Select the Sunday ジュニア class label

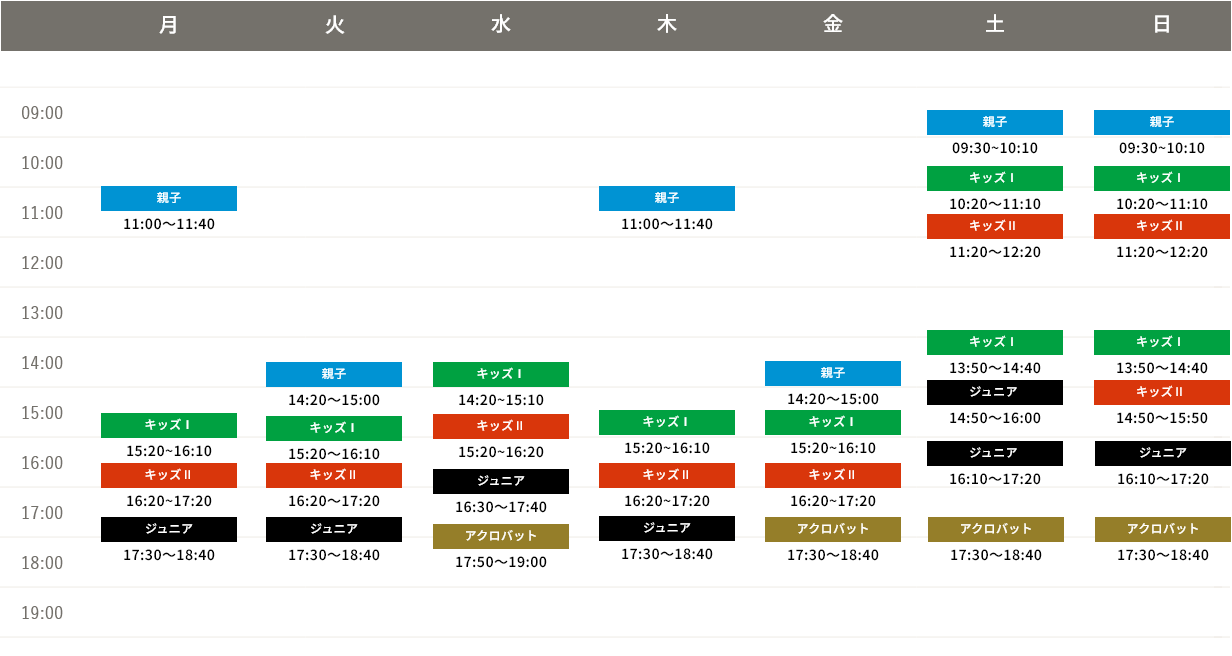(1162, 453)
